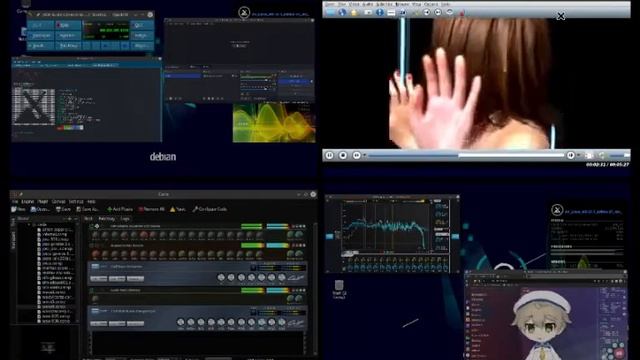
Task: Switch to the Patchbay tab in Carla
Action: click(106, 219)
